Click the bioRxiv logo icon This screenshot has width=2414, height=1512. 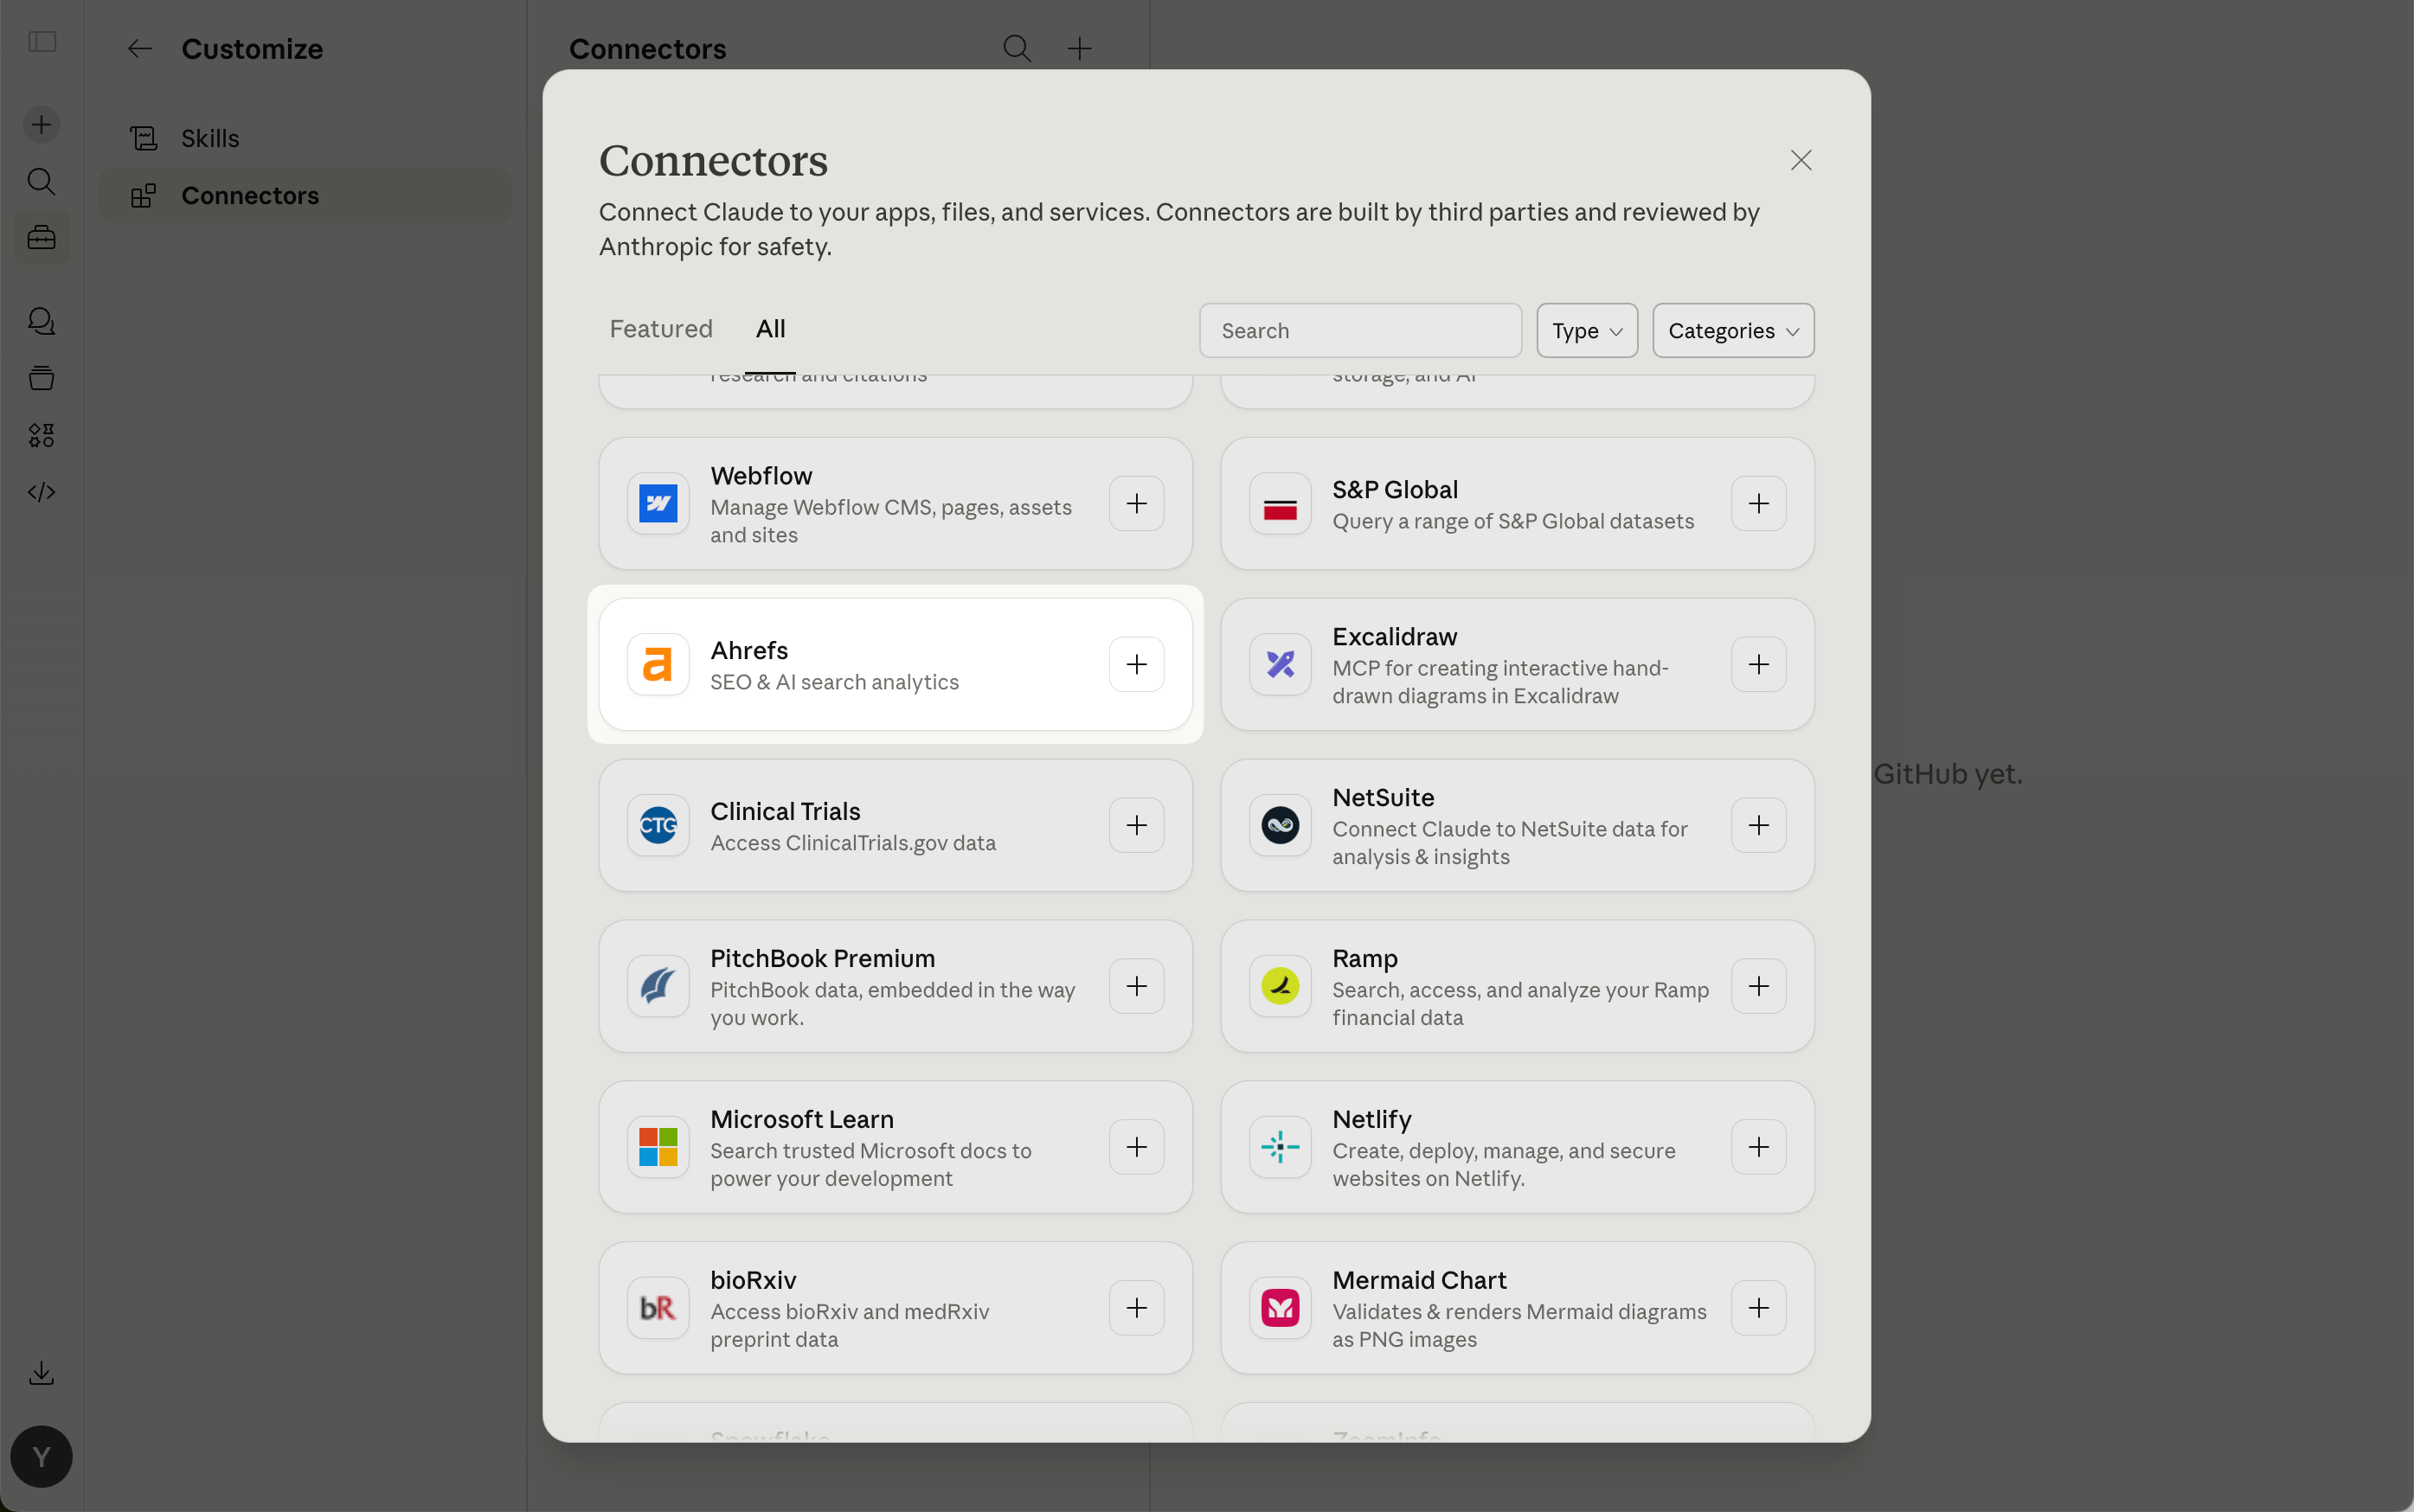[658, 1308]
